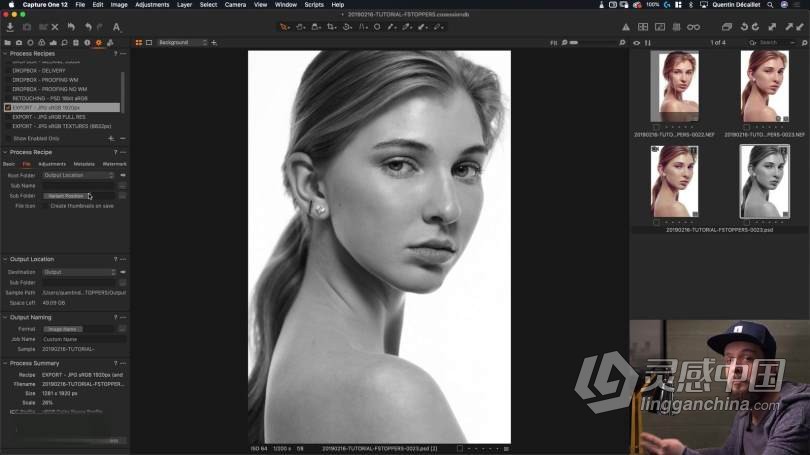The image size is (810, 455).
Task: Rotate image right icon
Action: click(x=756, y=27)
